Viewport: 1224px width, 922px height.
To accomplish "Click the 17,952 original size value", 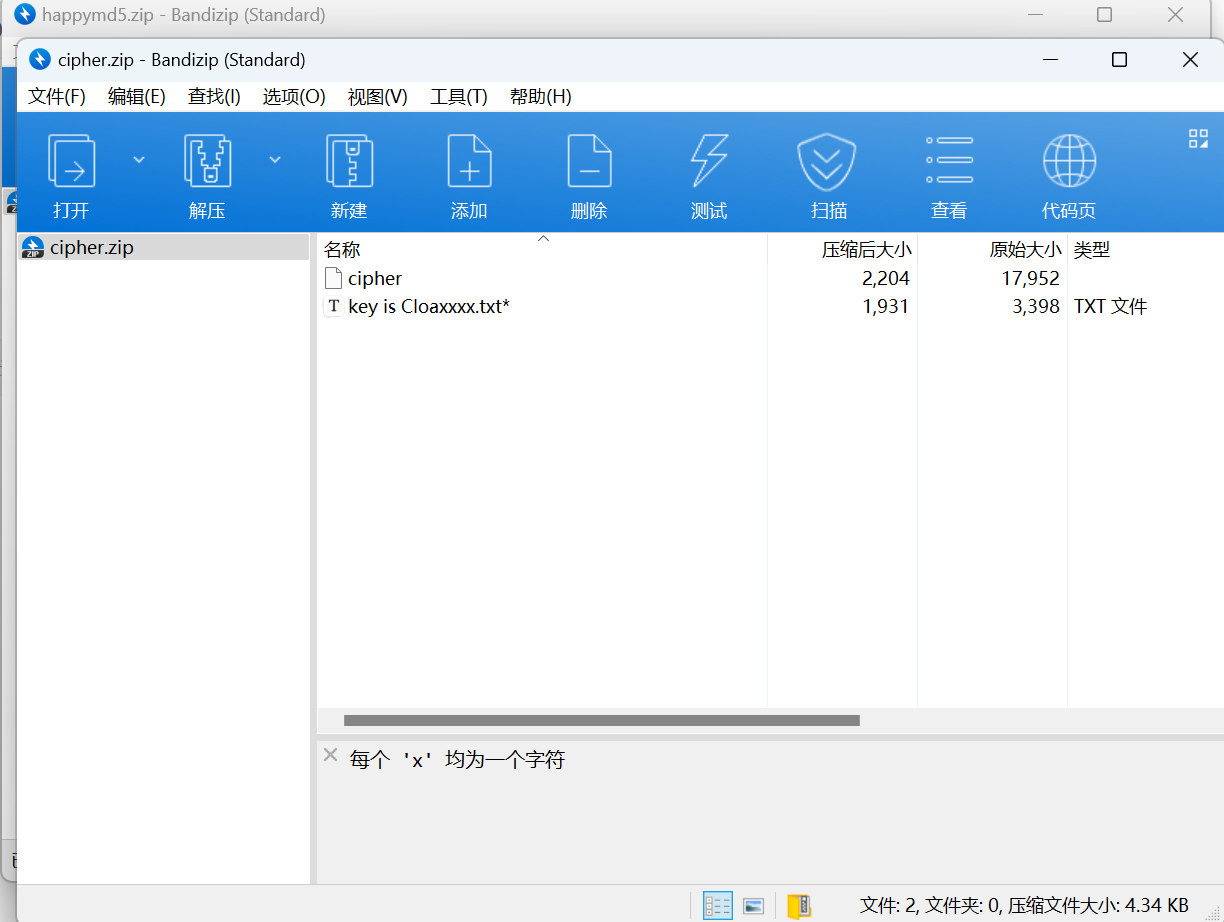I will tap(1030, 278).
